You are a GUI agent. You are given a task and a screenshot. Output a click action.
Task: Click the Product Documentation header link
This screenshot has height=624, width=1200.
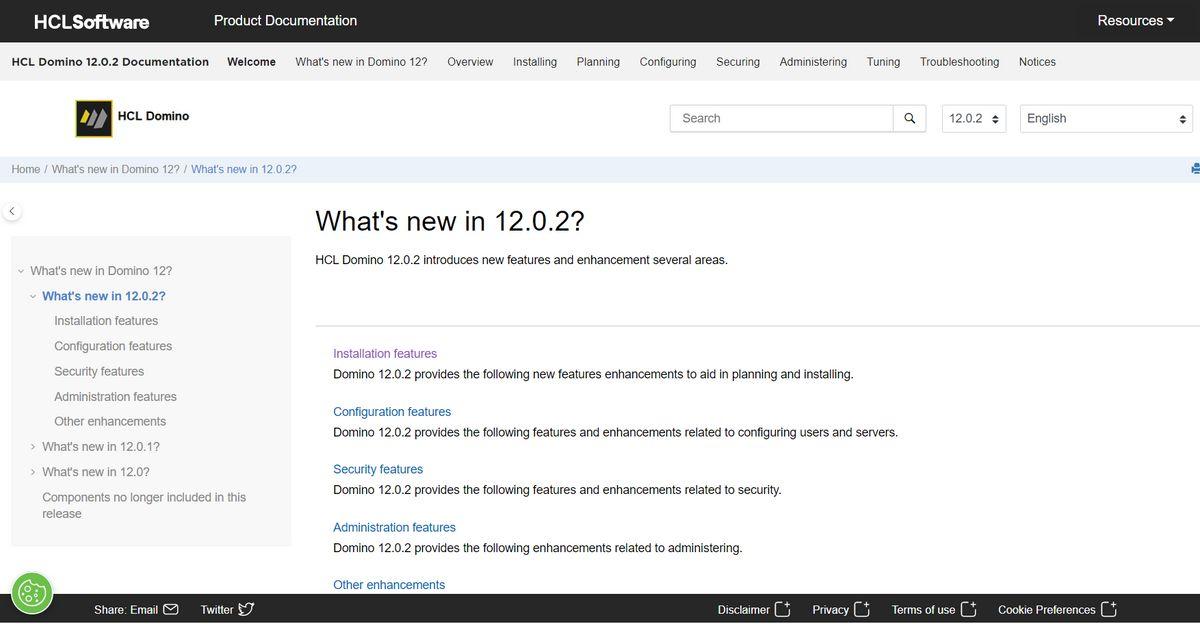(285, 20)
